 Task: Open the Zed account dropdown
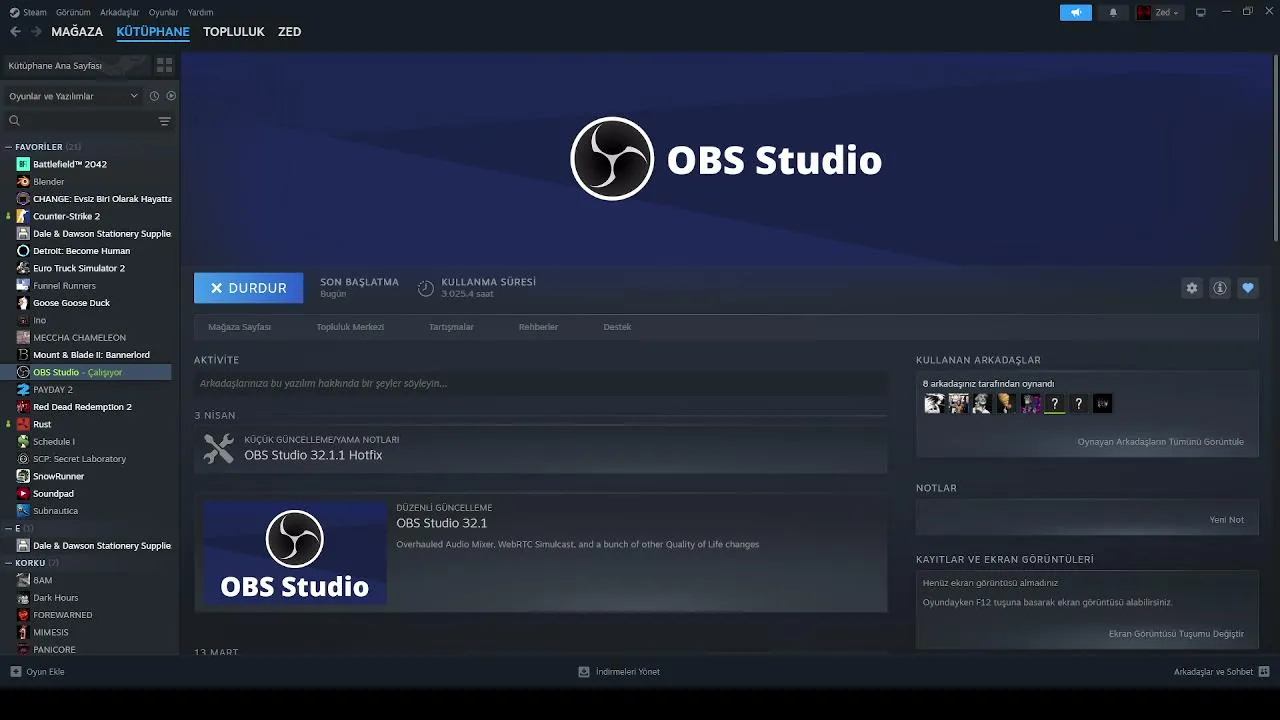pyautogui.click(x=1158, y=13)
